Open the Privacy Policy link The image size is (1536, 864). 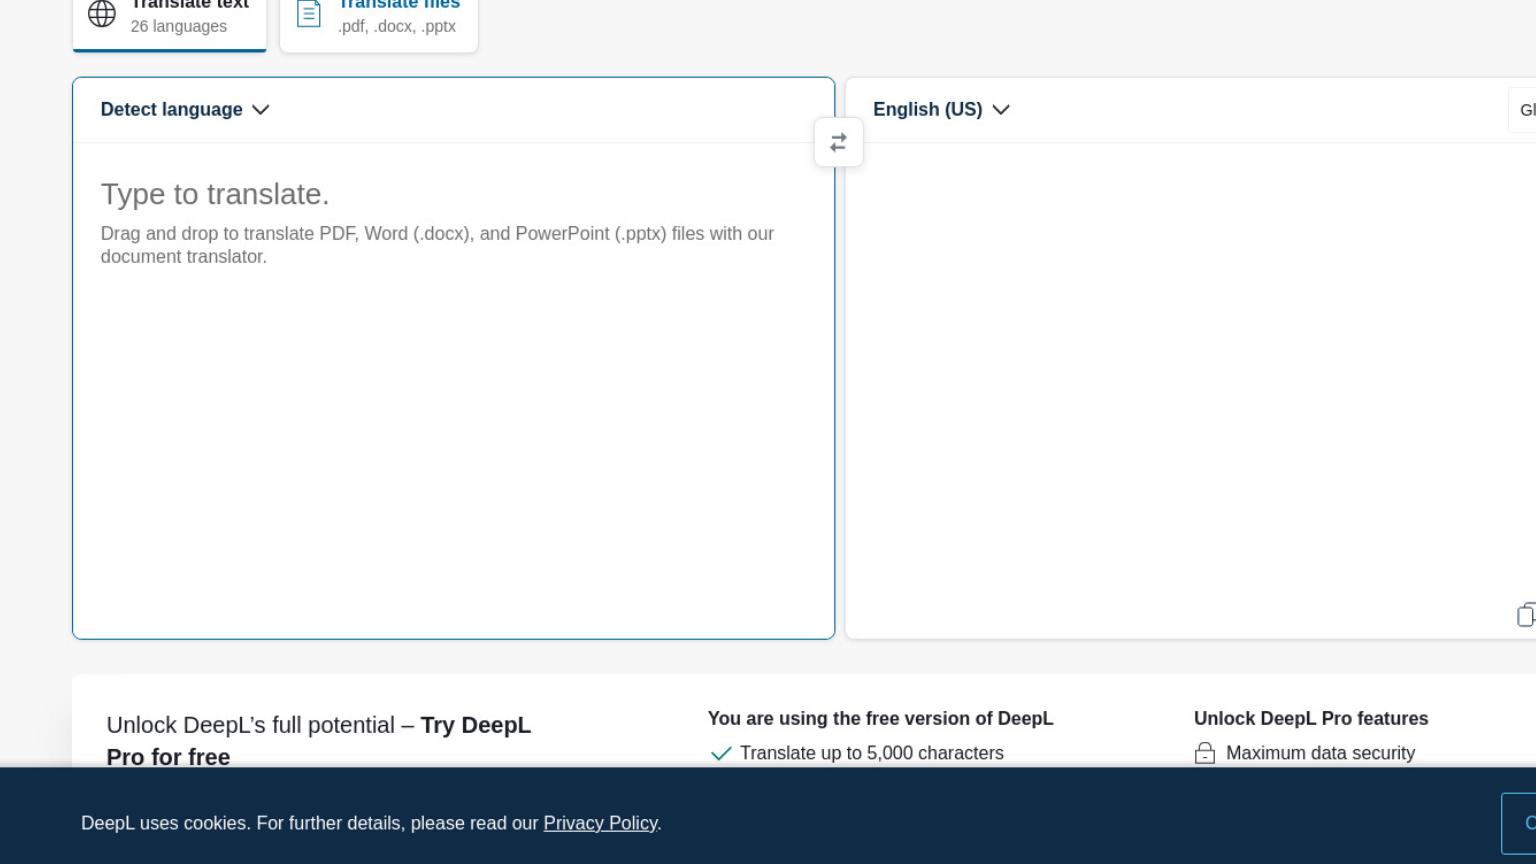tap(600, 823)
